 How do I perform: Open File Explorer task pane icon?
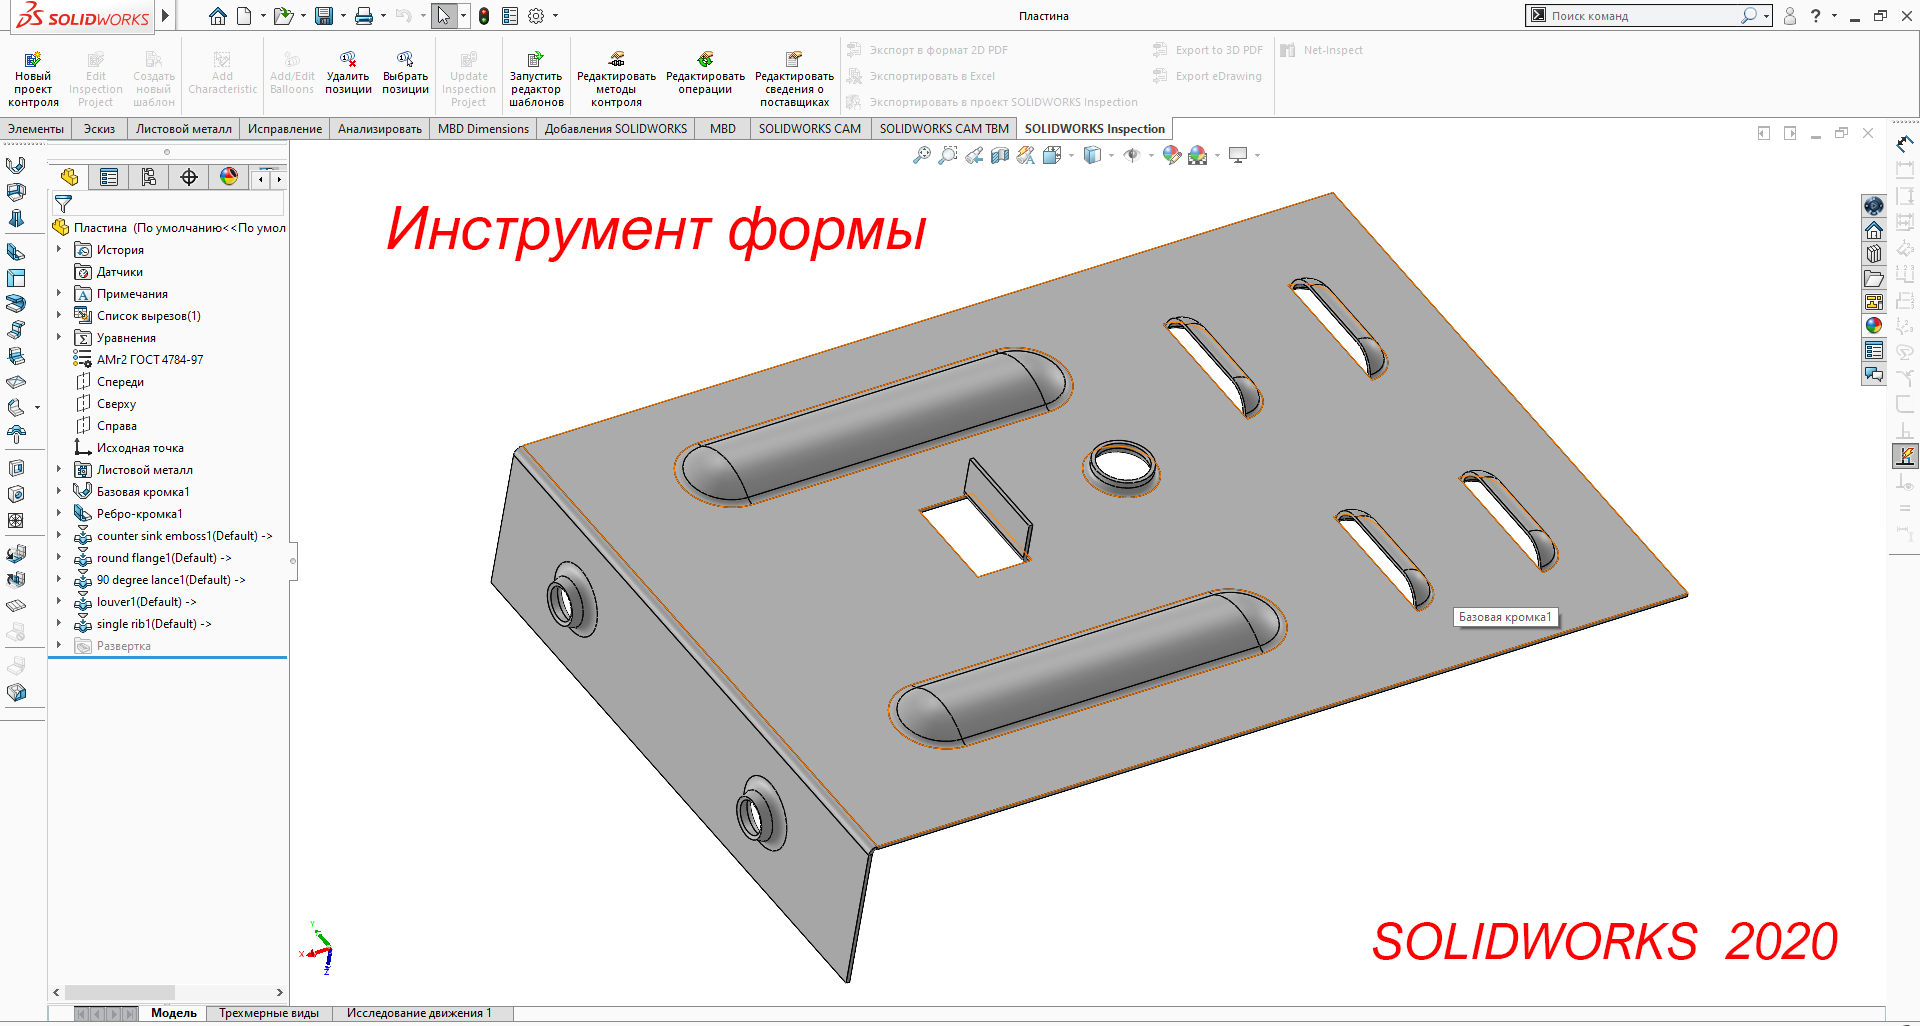click(x=1874, y=278)
